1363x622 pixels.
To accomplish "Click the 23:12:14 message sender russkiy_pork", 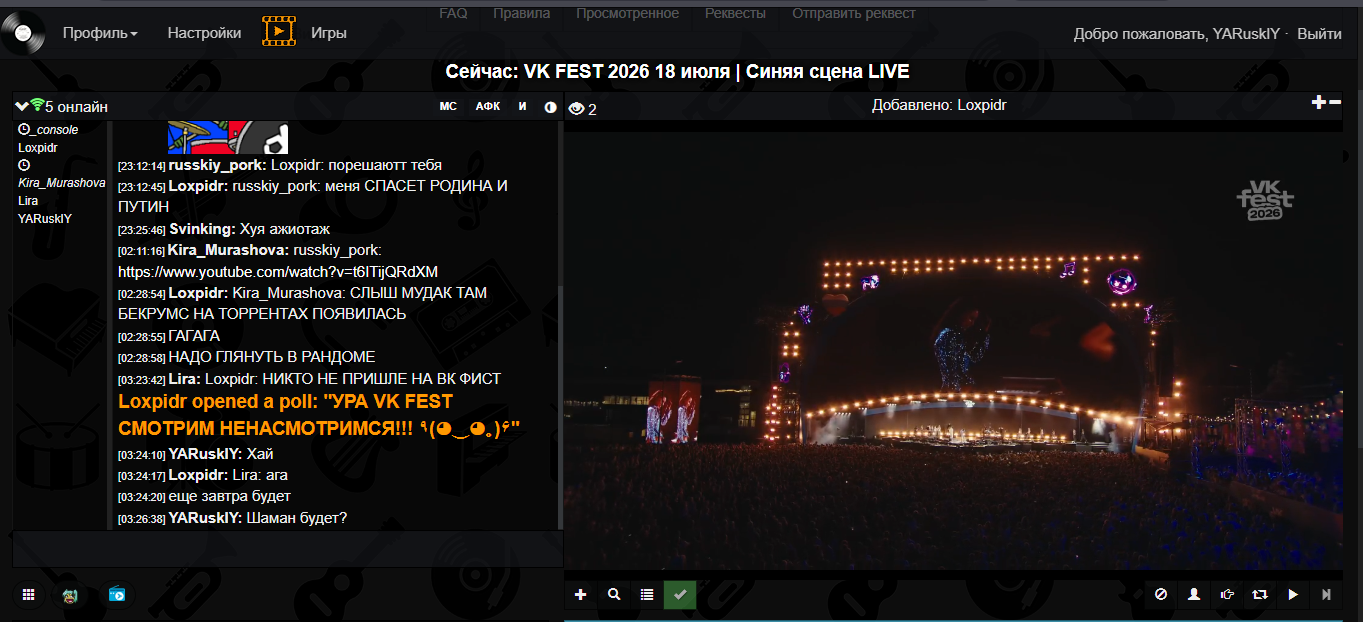I will [x=217, y=165].
